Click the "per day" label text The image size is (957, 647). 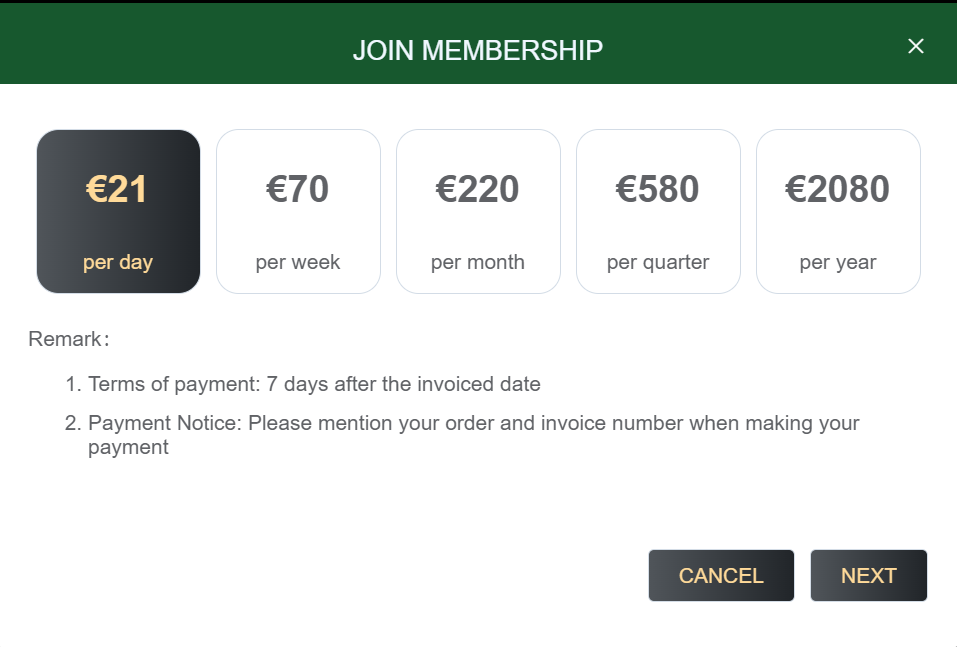[118, 263]
